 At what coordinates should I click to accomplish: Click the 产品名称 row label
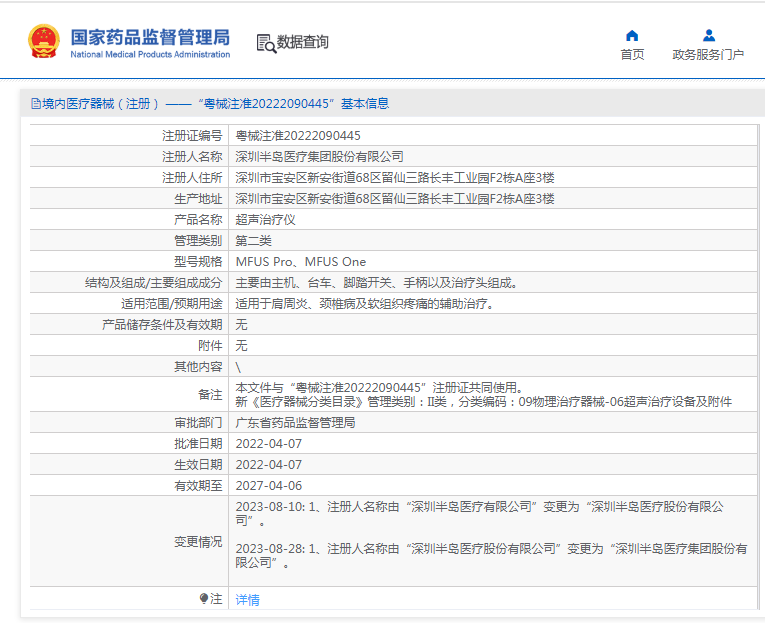tap(198, 220)
